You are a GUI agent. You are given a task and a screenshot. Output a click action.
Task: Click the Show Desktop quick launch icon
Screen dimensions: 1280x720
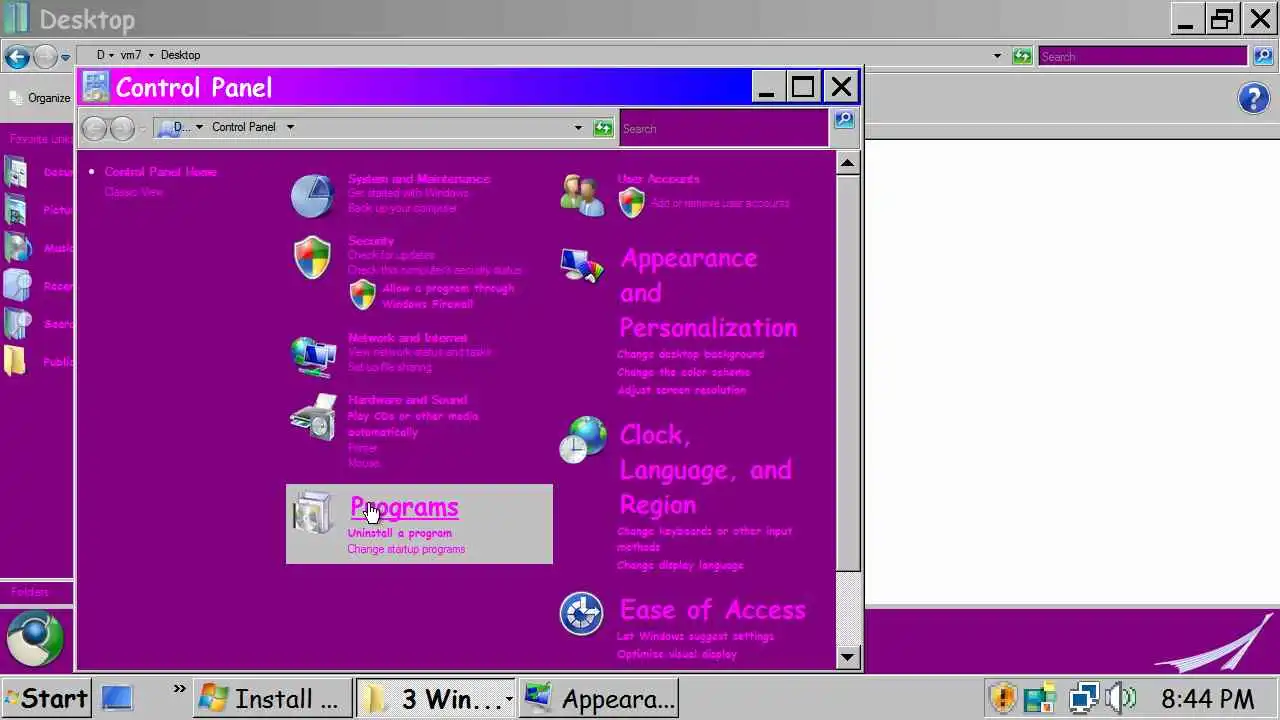(117, 697)
